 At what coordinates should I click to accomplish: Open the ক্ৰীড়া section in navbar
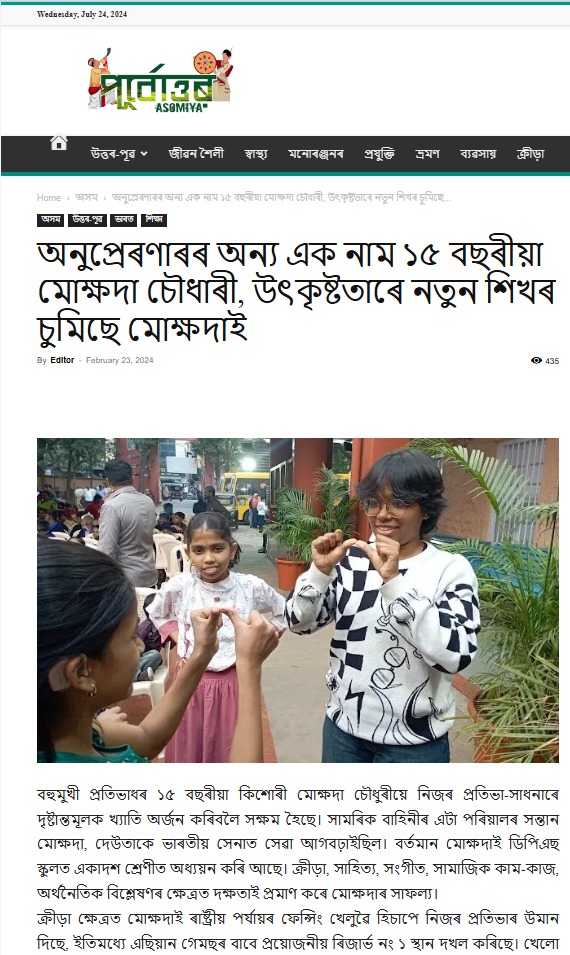[530, 154]
